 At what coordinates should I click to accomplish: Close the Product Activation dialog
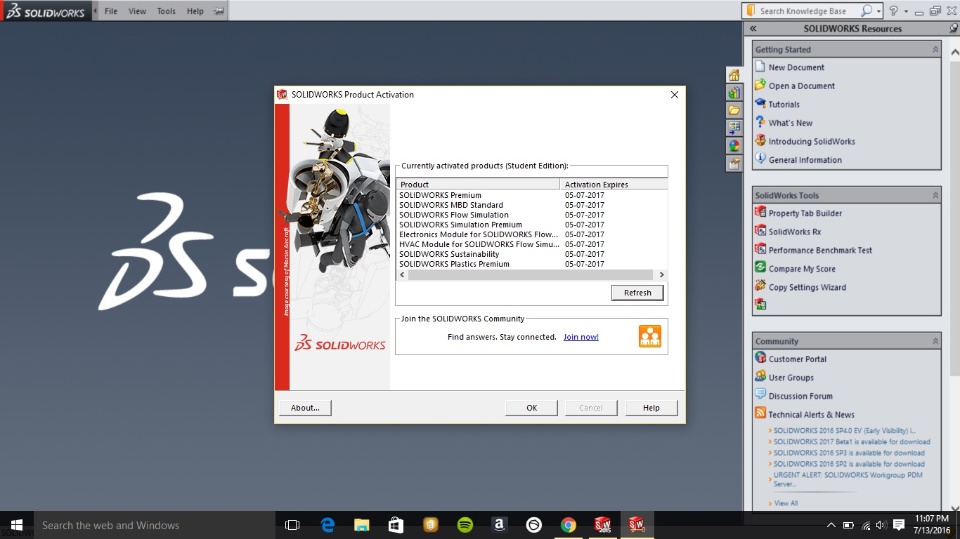674,94
